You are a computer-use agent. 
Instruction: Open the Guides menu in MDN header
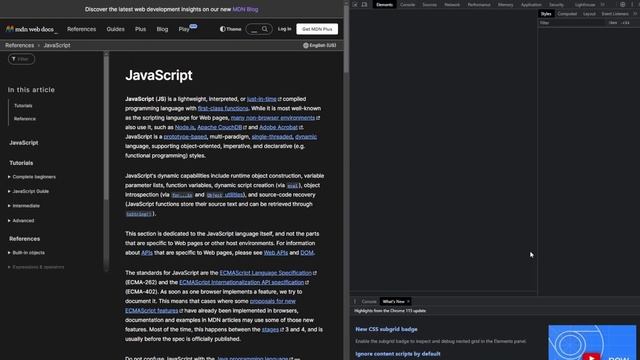click(x=116, y=29)
